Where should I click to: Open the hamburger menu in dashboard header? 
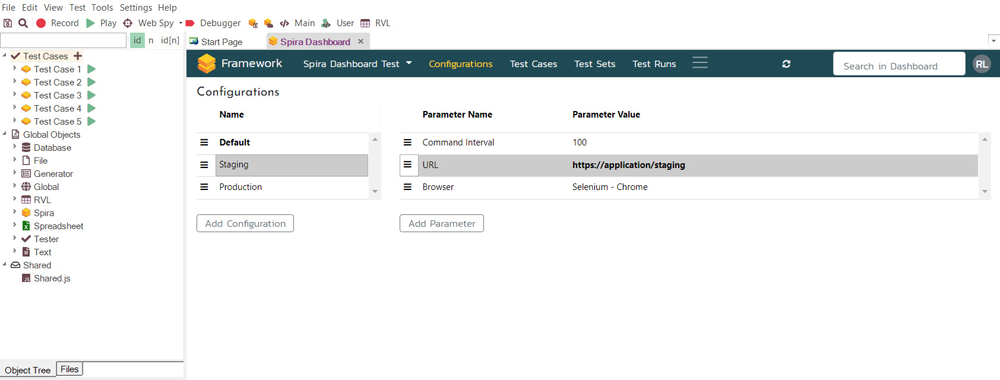click(x=700, y=63)
